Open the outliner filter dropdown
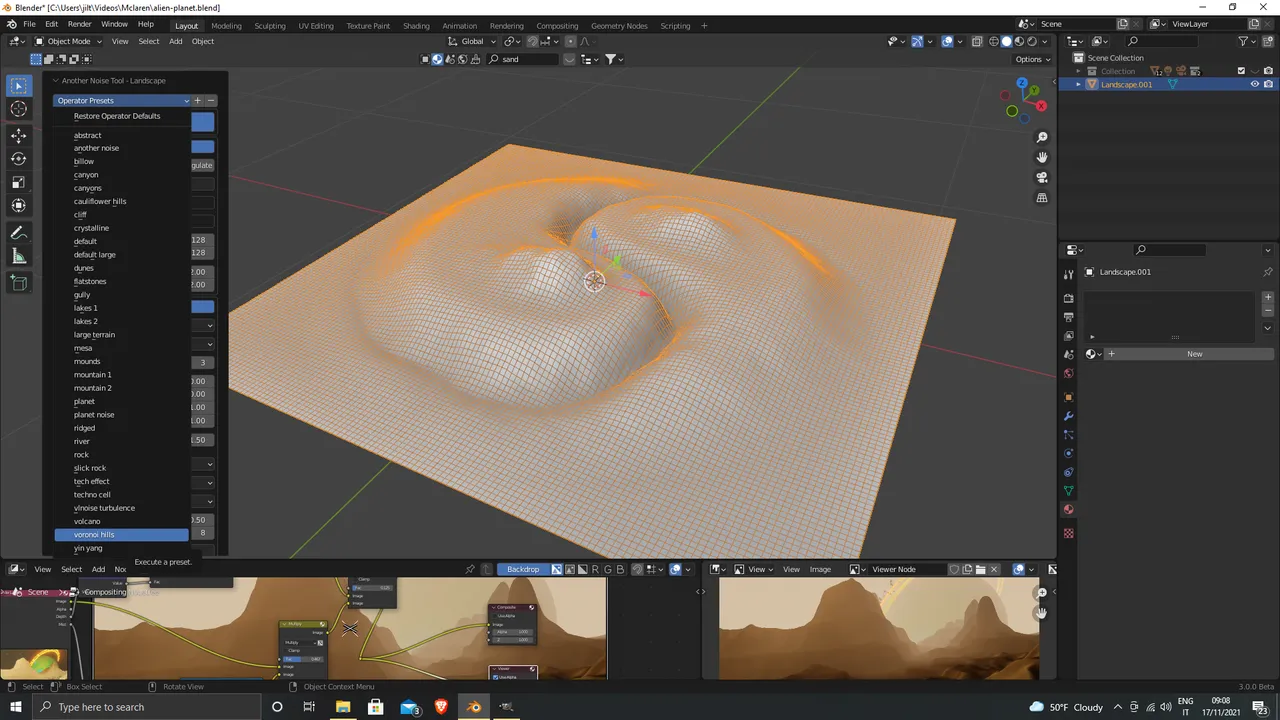The height and width of the screenshot is (720, 1280). point(1247,41)
